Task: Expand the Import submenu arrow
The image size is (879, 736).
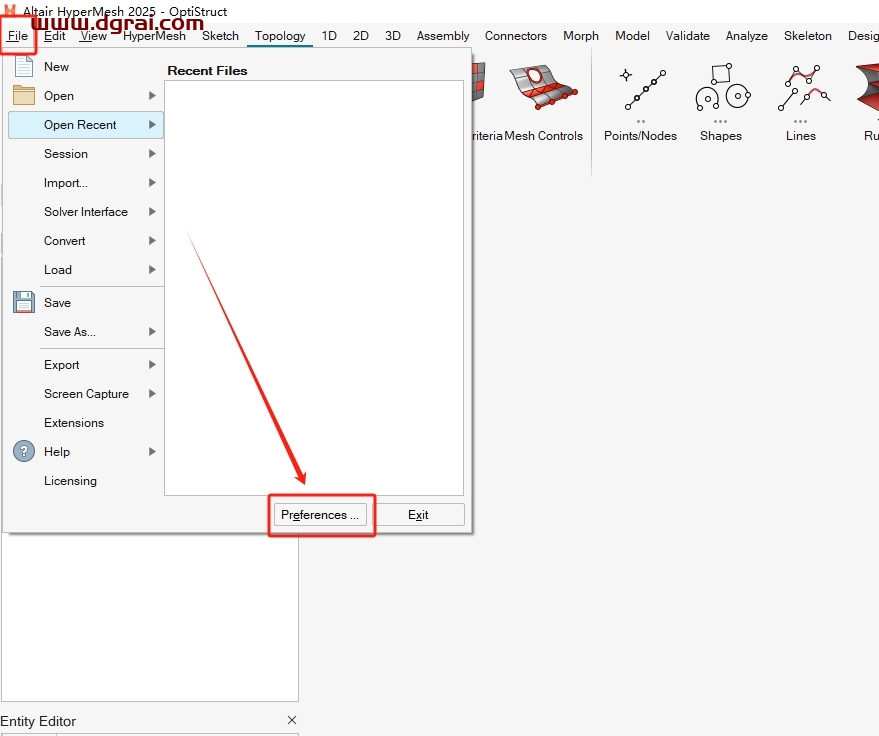Action: coord(152,183)
